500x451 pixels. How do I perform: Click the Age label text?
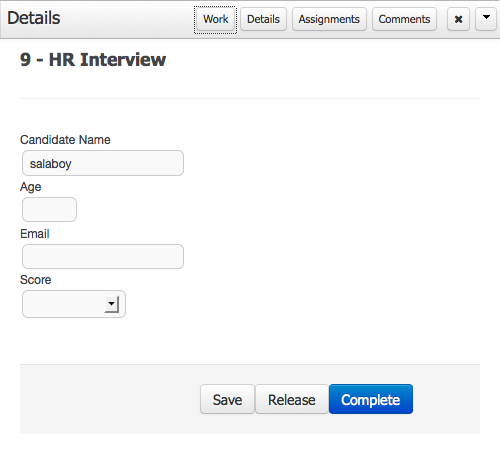[x=31, y=187]
